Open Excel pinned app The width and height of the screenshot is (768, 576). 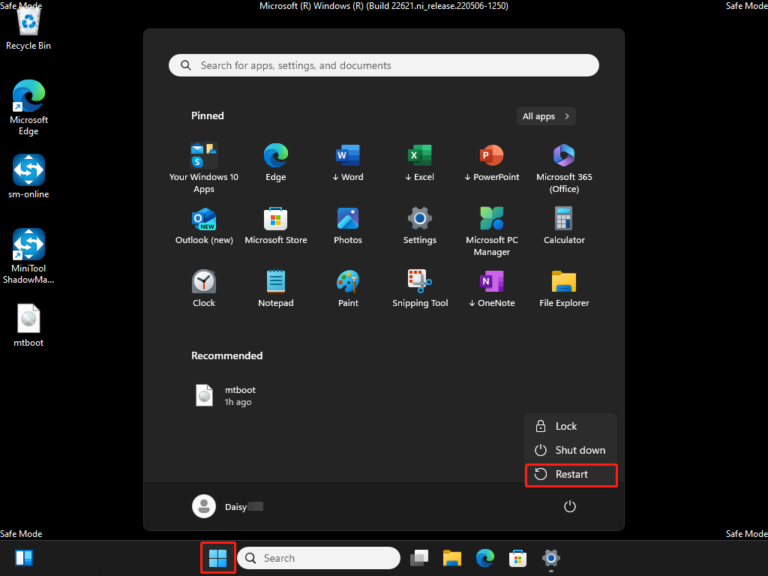420,162
